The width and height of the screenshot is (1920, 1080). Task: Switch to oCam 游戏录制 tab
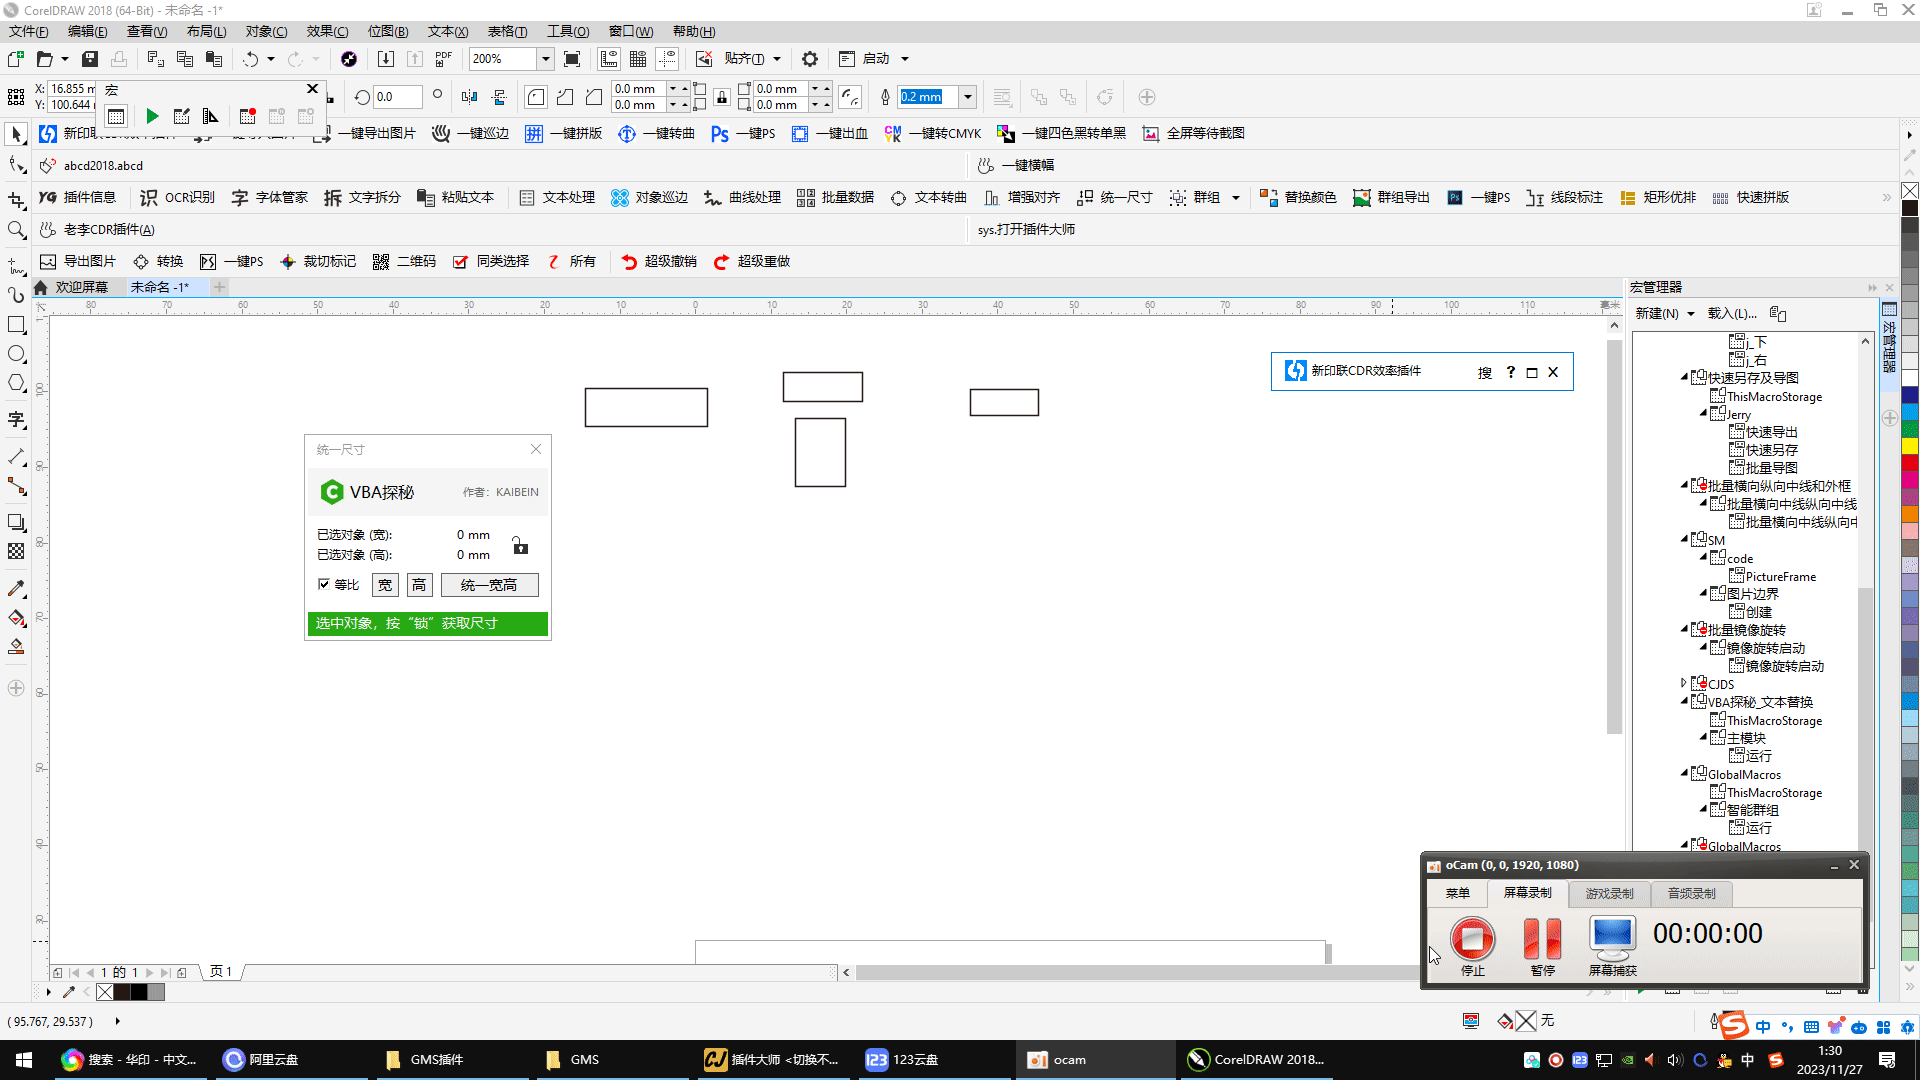pos(1609,893)
